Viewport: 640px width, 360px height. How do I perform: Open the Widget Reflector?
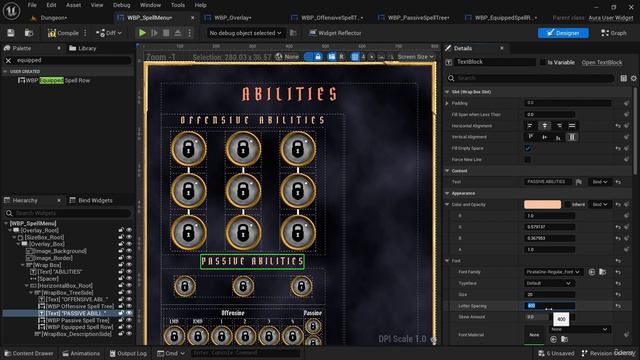(335, 33)
